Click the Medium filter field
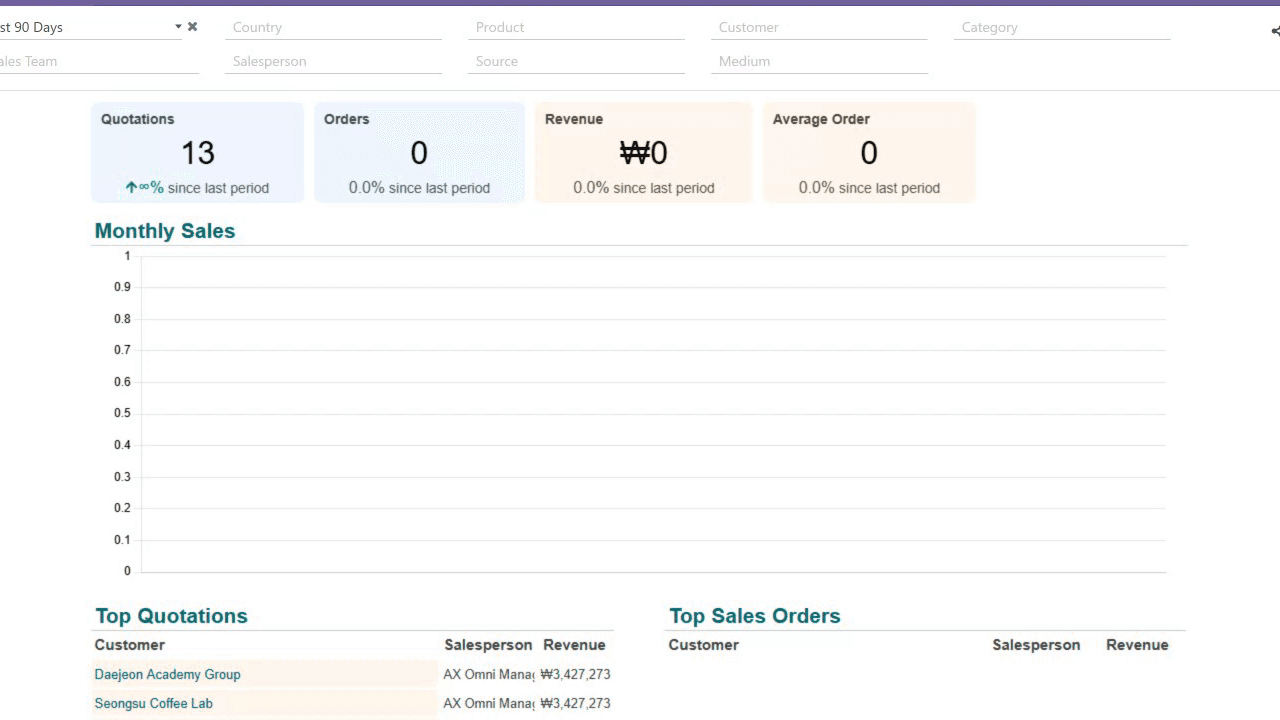The image size is (1280, 720). pyautogui.click(x=819, y=62)
